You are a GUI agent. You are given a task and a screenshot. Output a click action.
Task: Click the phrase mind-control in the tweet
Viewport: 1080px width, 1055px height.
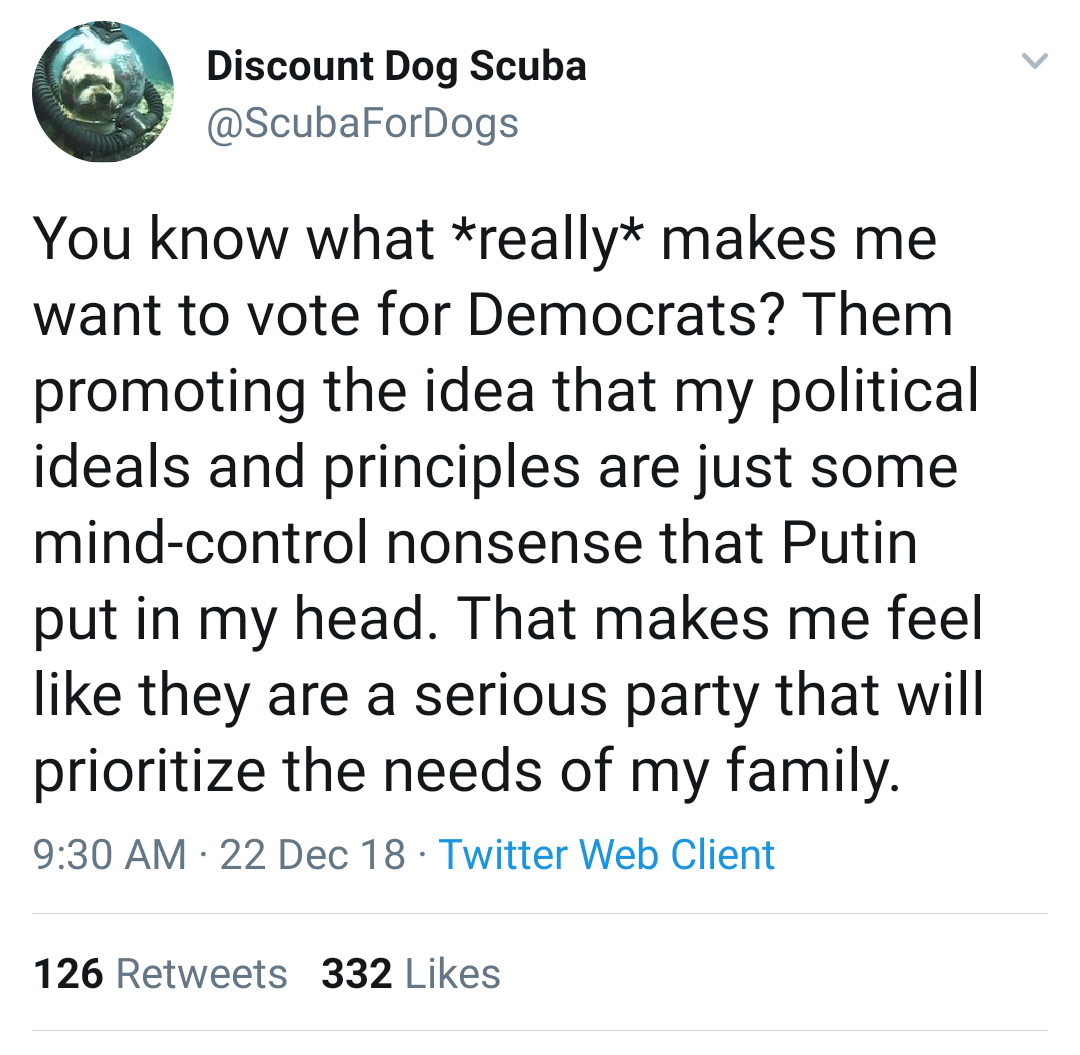(200, 543)
